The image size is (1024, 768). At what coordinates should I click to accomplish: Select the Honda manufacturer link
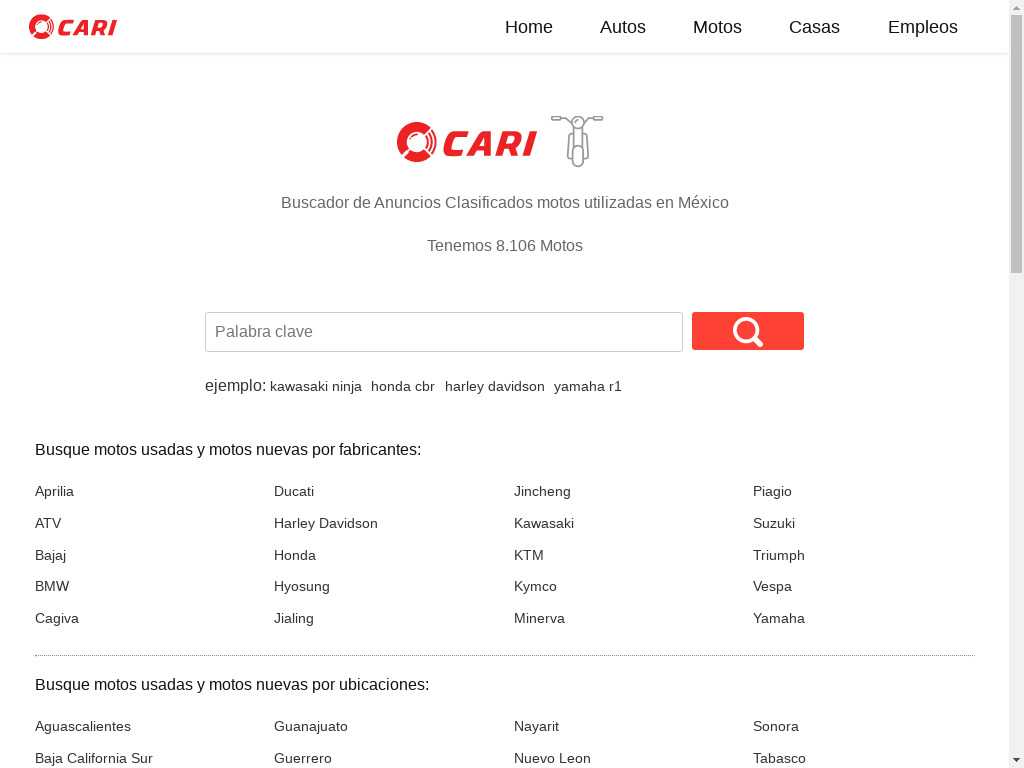(295, 555)
